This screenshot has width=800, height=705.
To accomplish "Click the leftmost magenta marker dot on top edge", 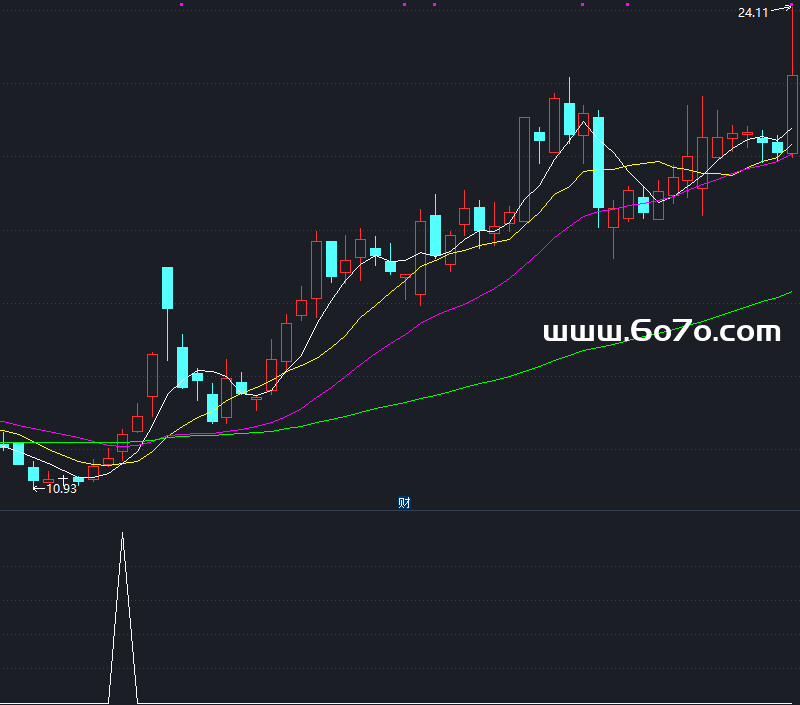I will [182, 5].
